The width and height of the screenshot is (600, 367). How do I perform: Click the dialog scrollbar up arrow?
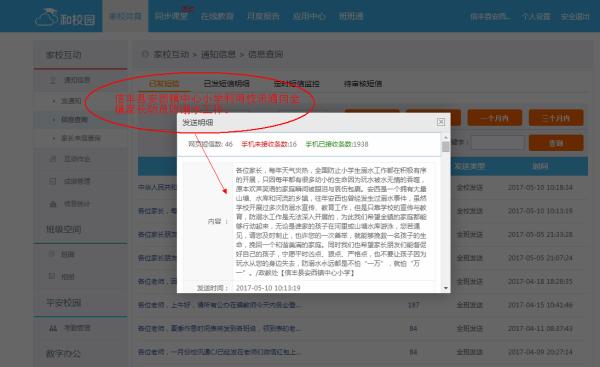445,137
